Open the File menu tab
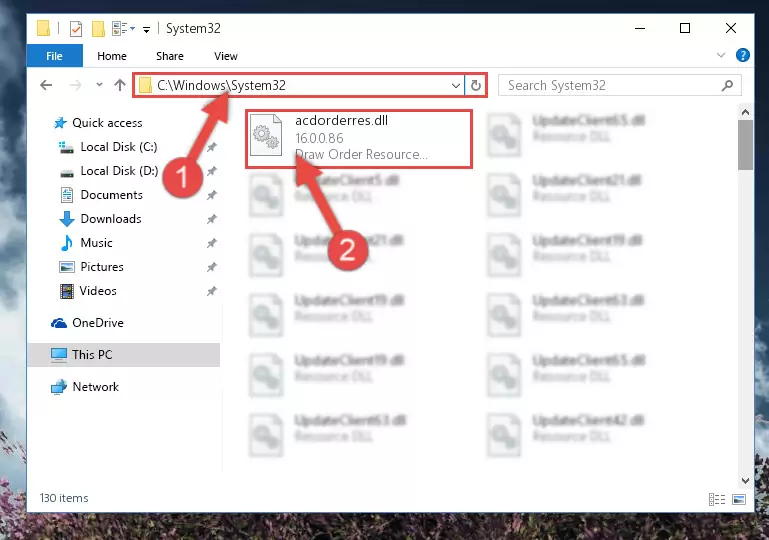Viewport: 769px width, 540px height. 54,56
